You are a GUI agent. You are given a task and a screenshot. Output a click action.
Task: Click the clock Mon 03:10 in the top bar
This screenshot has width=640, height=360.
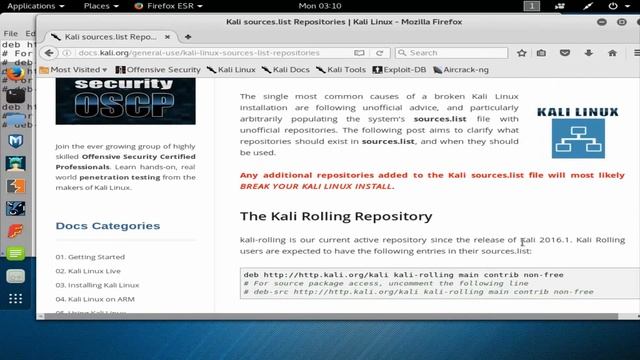[320, 6]
